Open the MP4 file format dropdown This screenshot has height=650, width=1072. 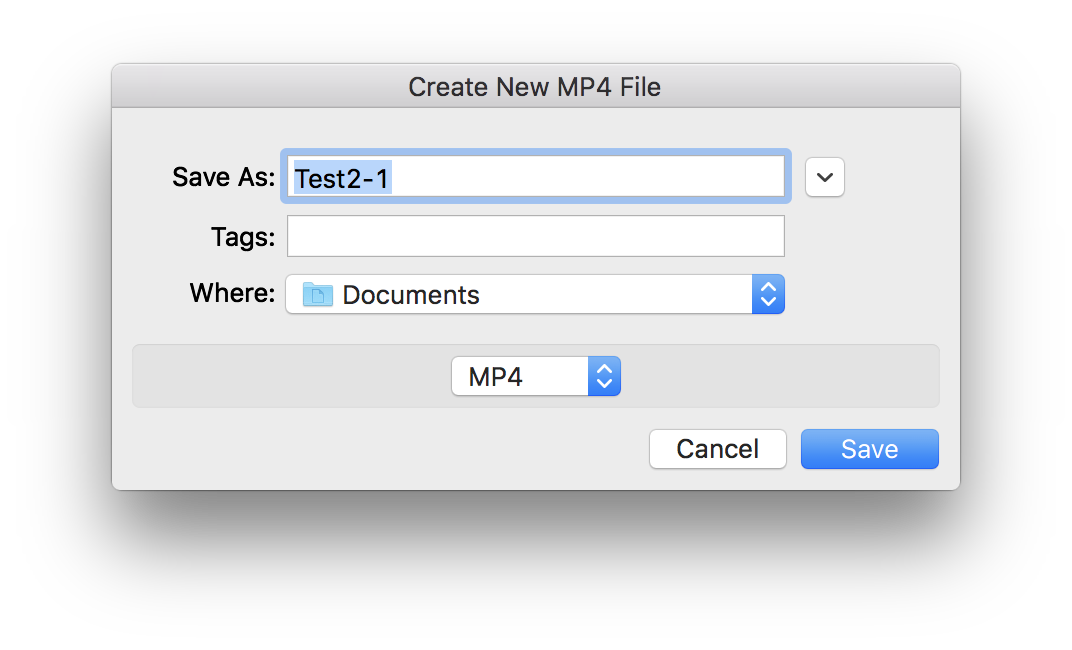click(535, 377)
